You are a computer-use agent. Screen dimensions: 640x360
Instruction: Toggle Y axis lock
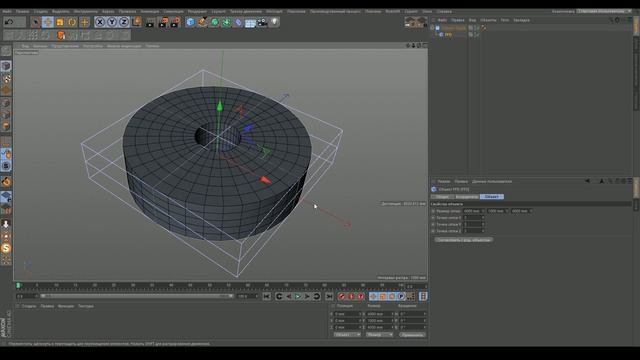112,22
